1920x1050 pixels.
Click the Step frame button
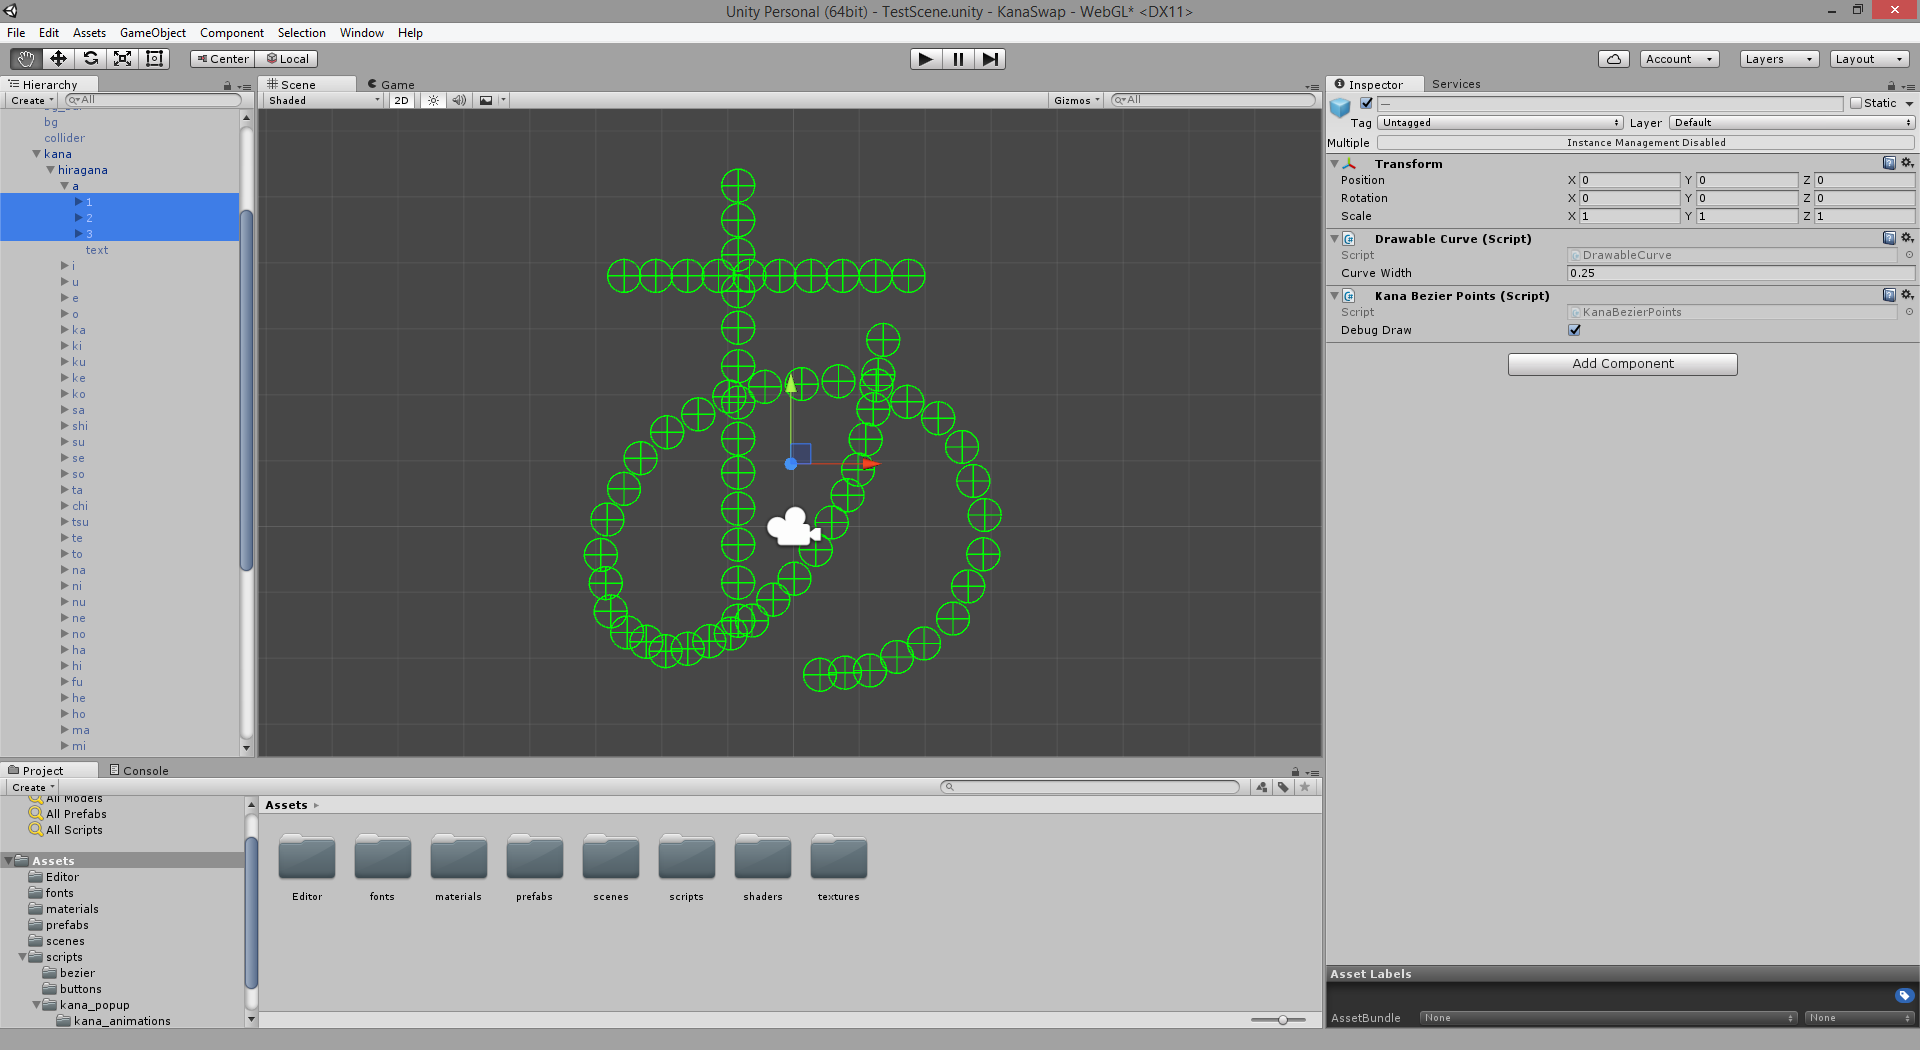pos(990,59)
